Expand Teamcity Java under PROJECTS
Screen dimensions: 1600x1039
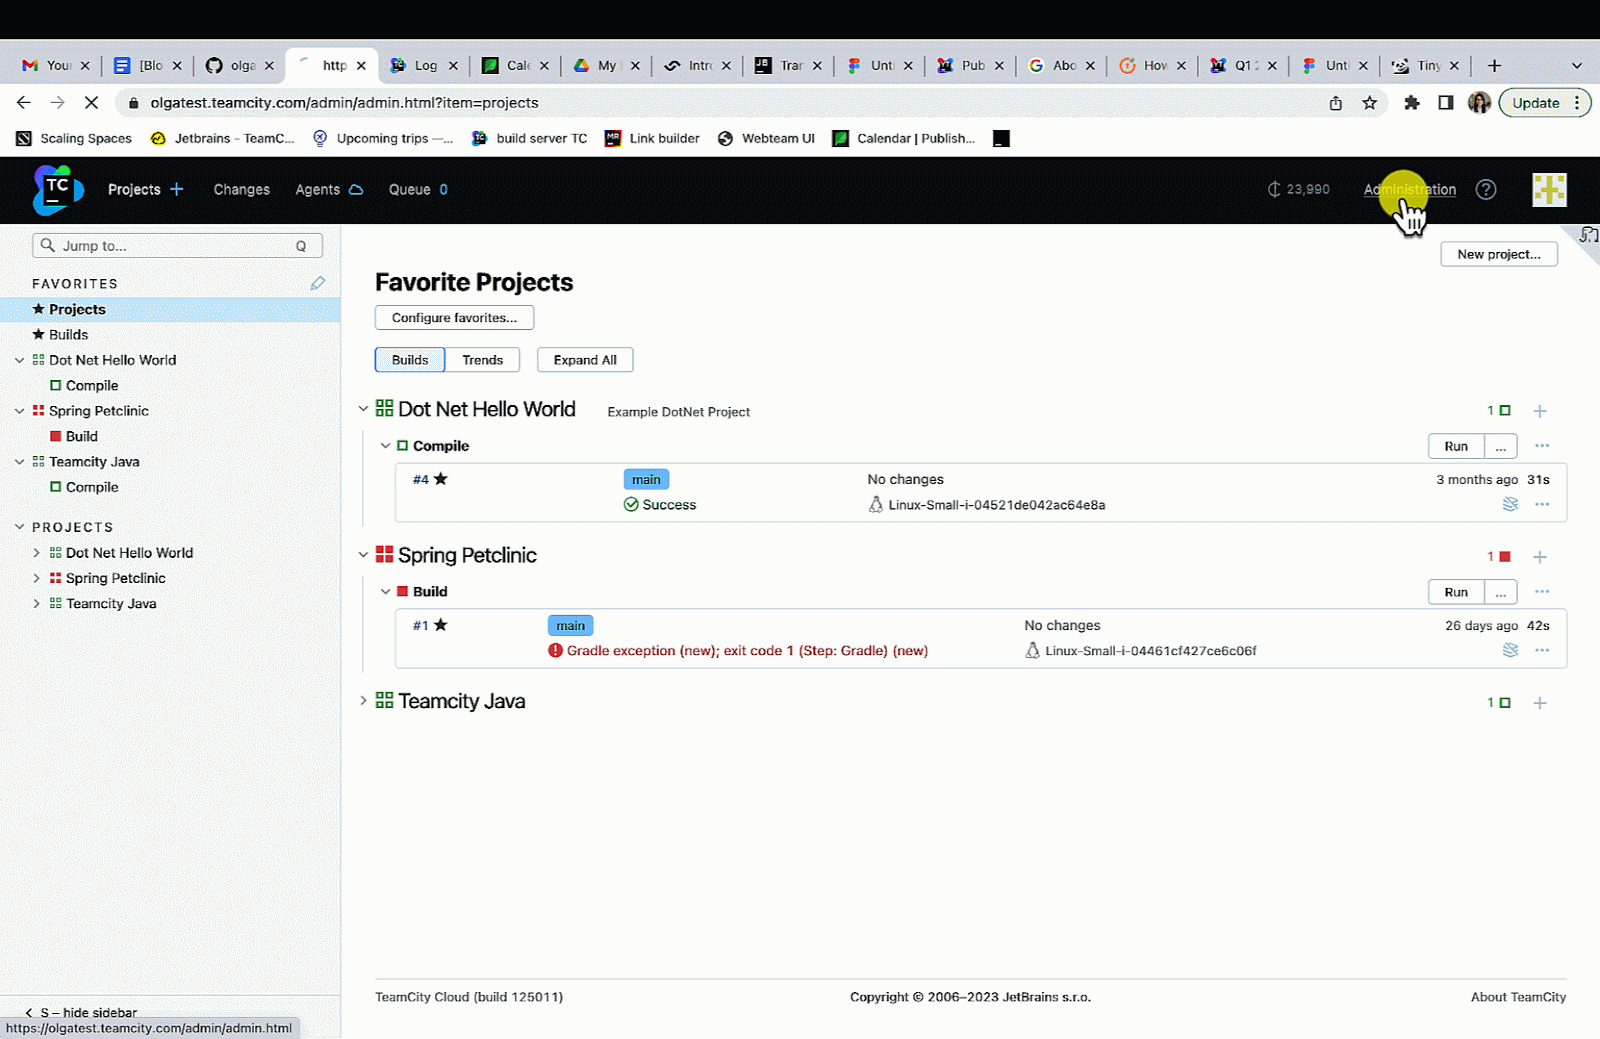tap(37, 603)
